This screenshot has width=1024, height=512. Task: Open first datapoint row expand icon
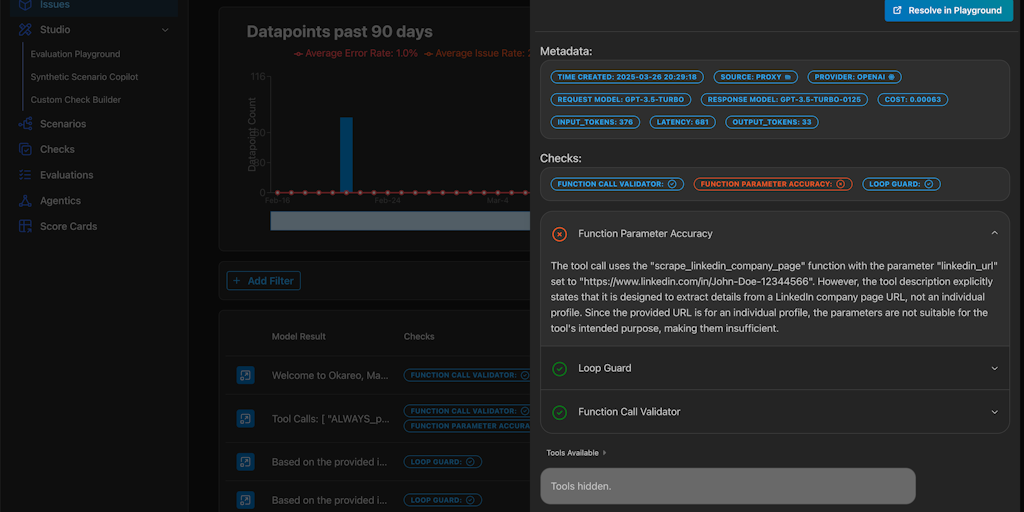pyautogui.click(x=246, y=375)
